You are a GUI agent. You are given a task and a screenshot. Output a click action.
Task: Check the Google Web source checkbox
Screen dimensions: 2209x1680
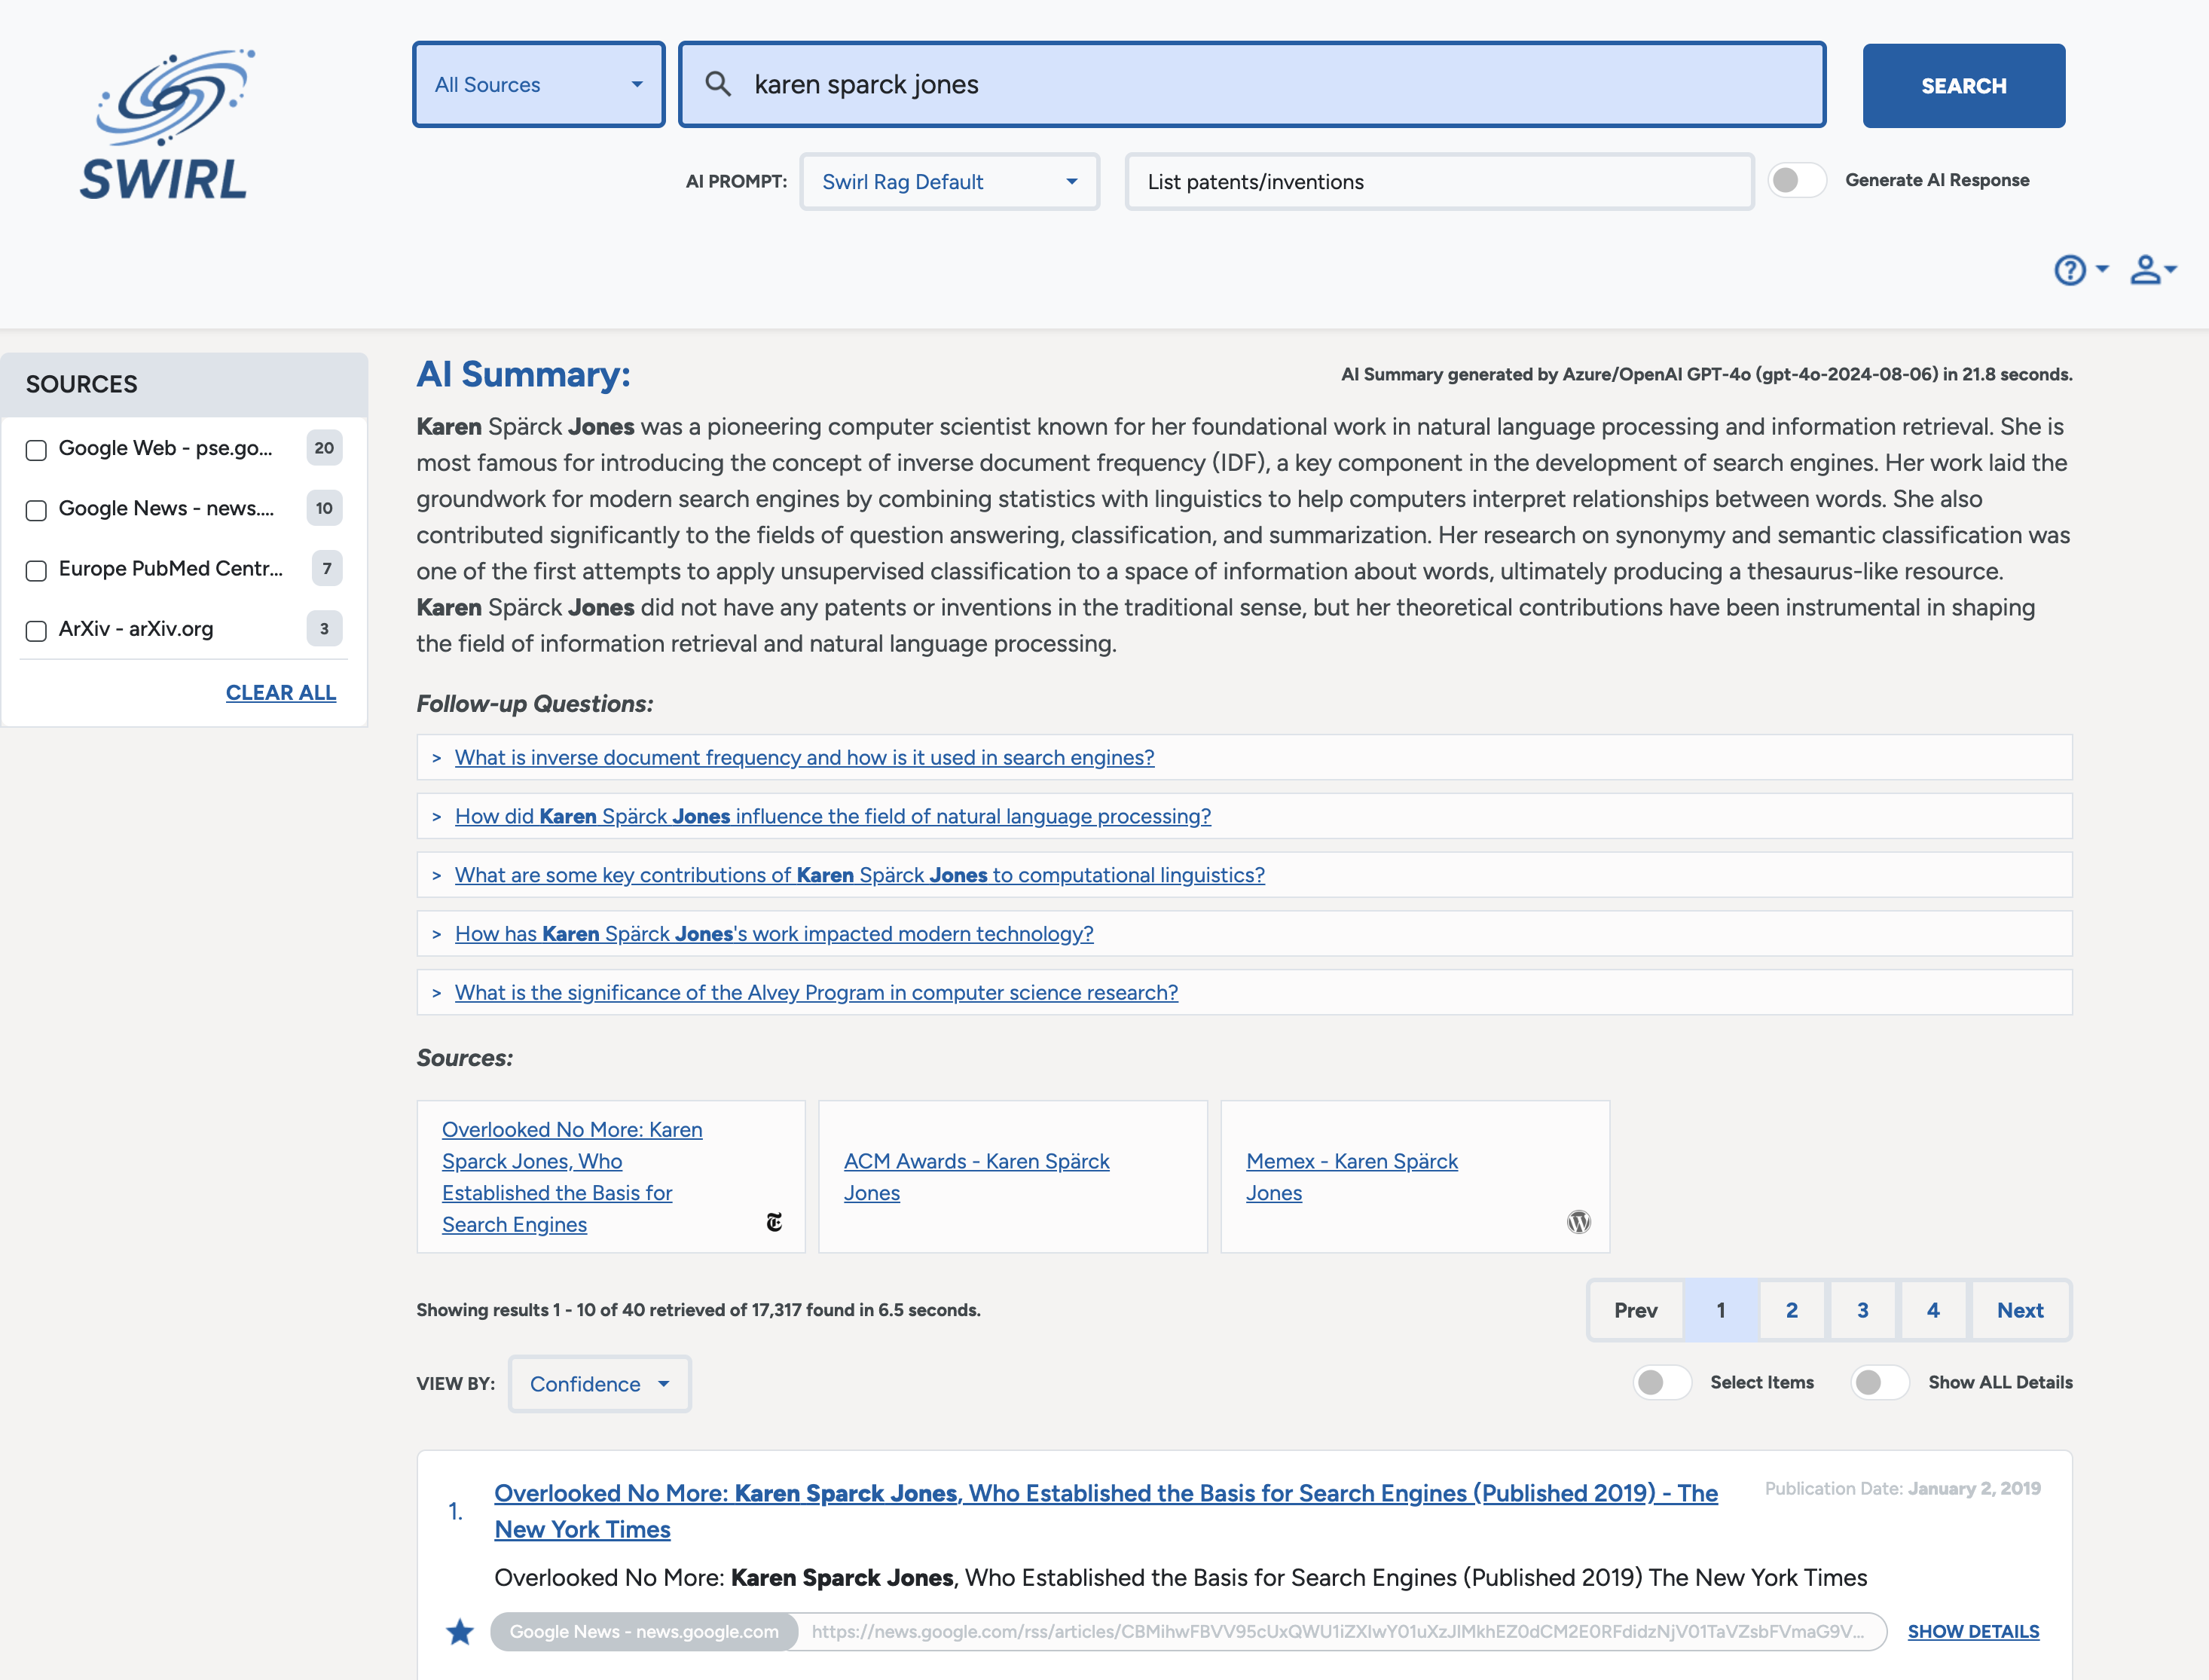[36, 450]
